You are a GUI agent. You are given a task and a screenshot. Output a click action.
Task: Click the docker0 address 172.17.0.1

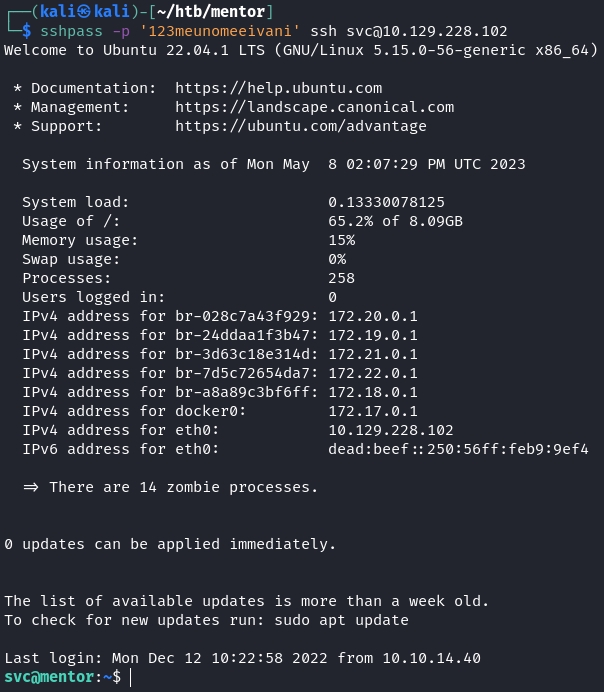373,411
